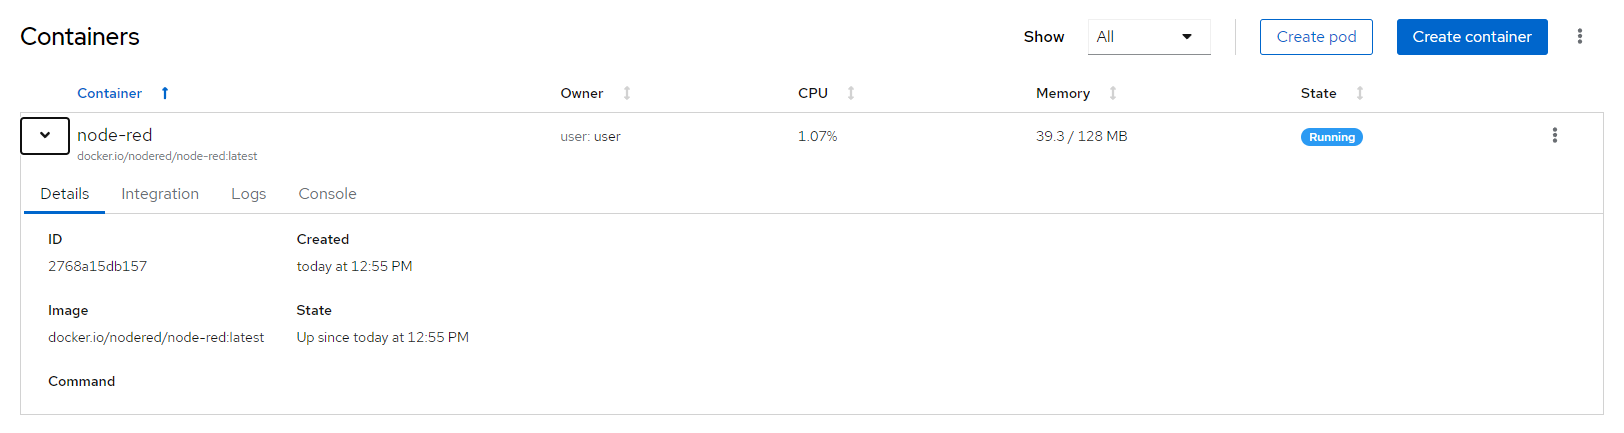Click the State column sort icon
1624x433 pixels.
(x=1360, y=93)
